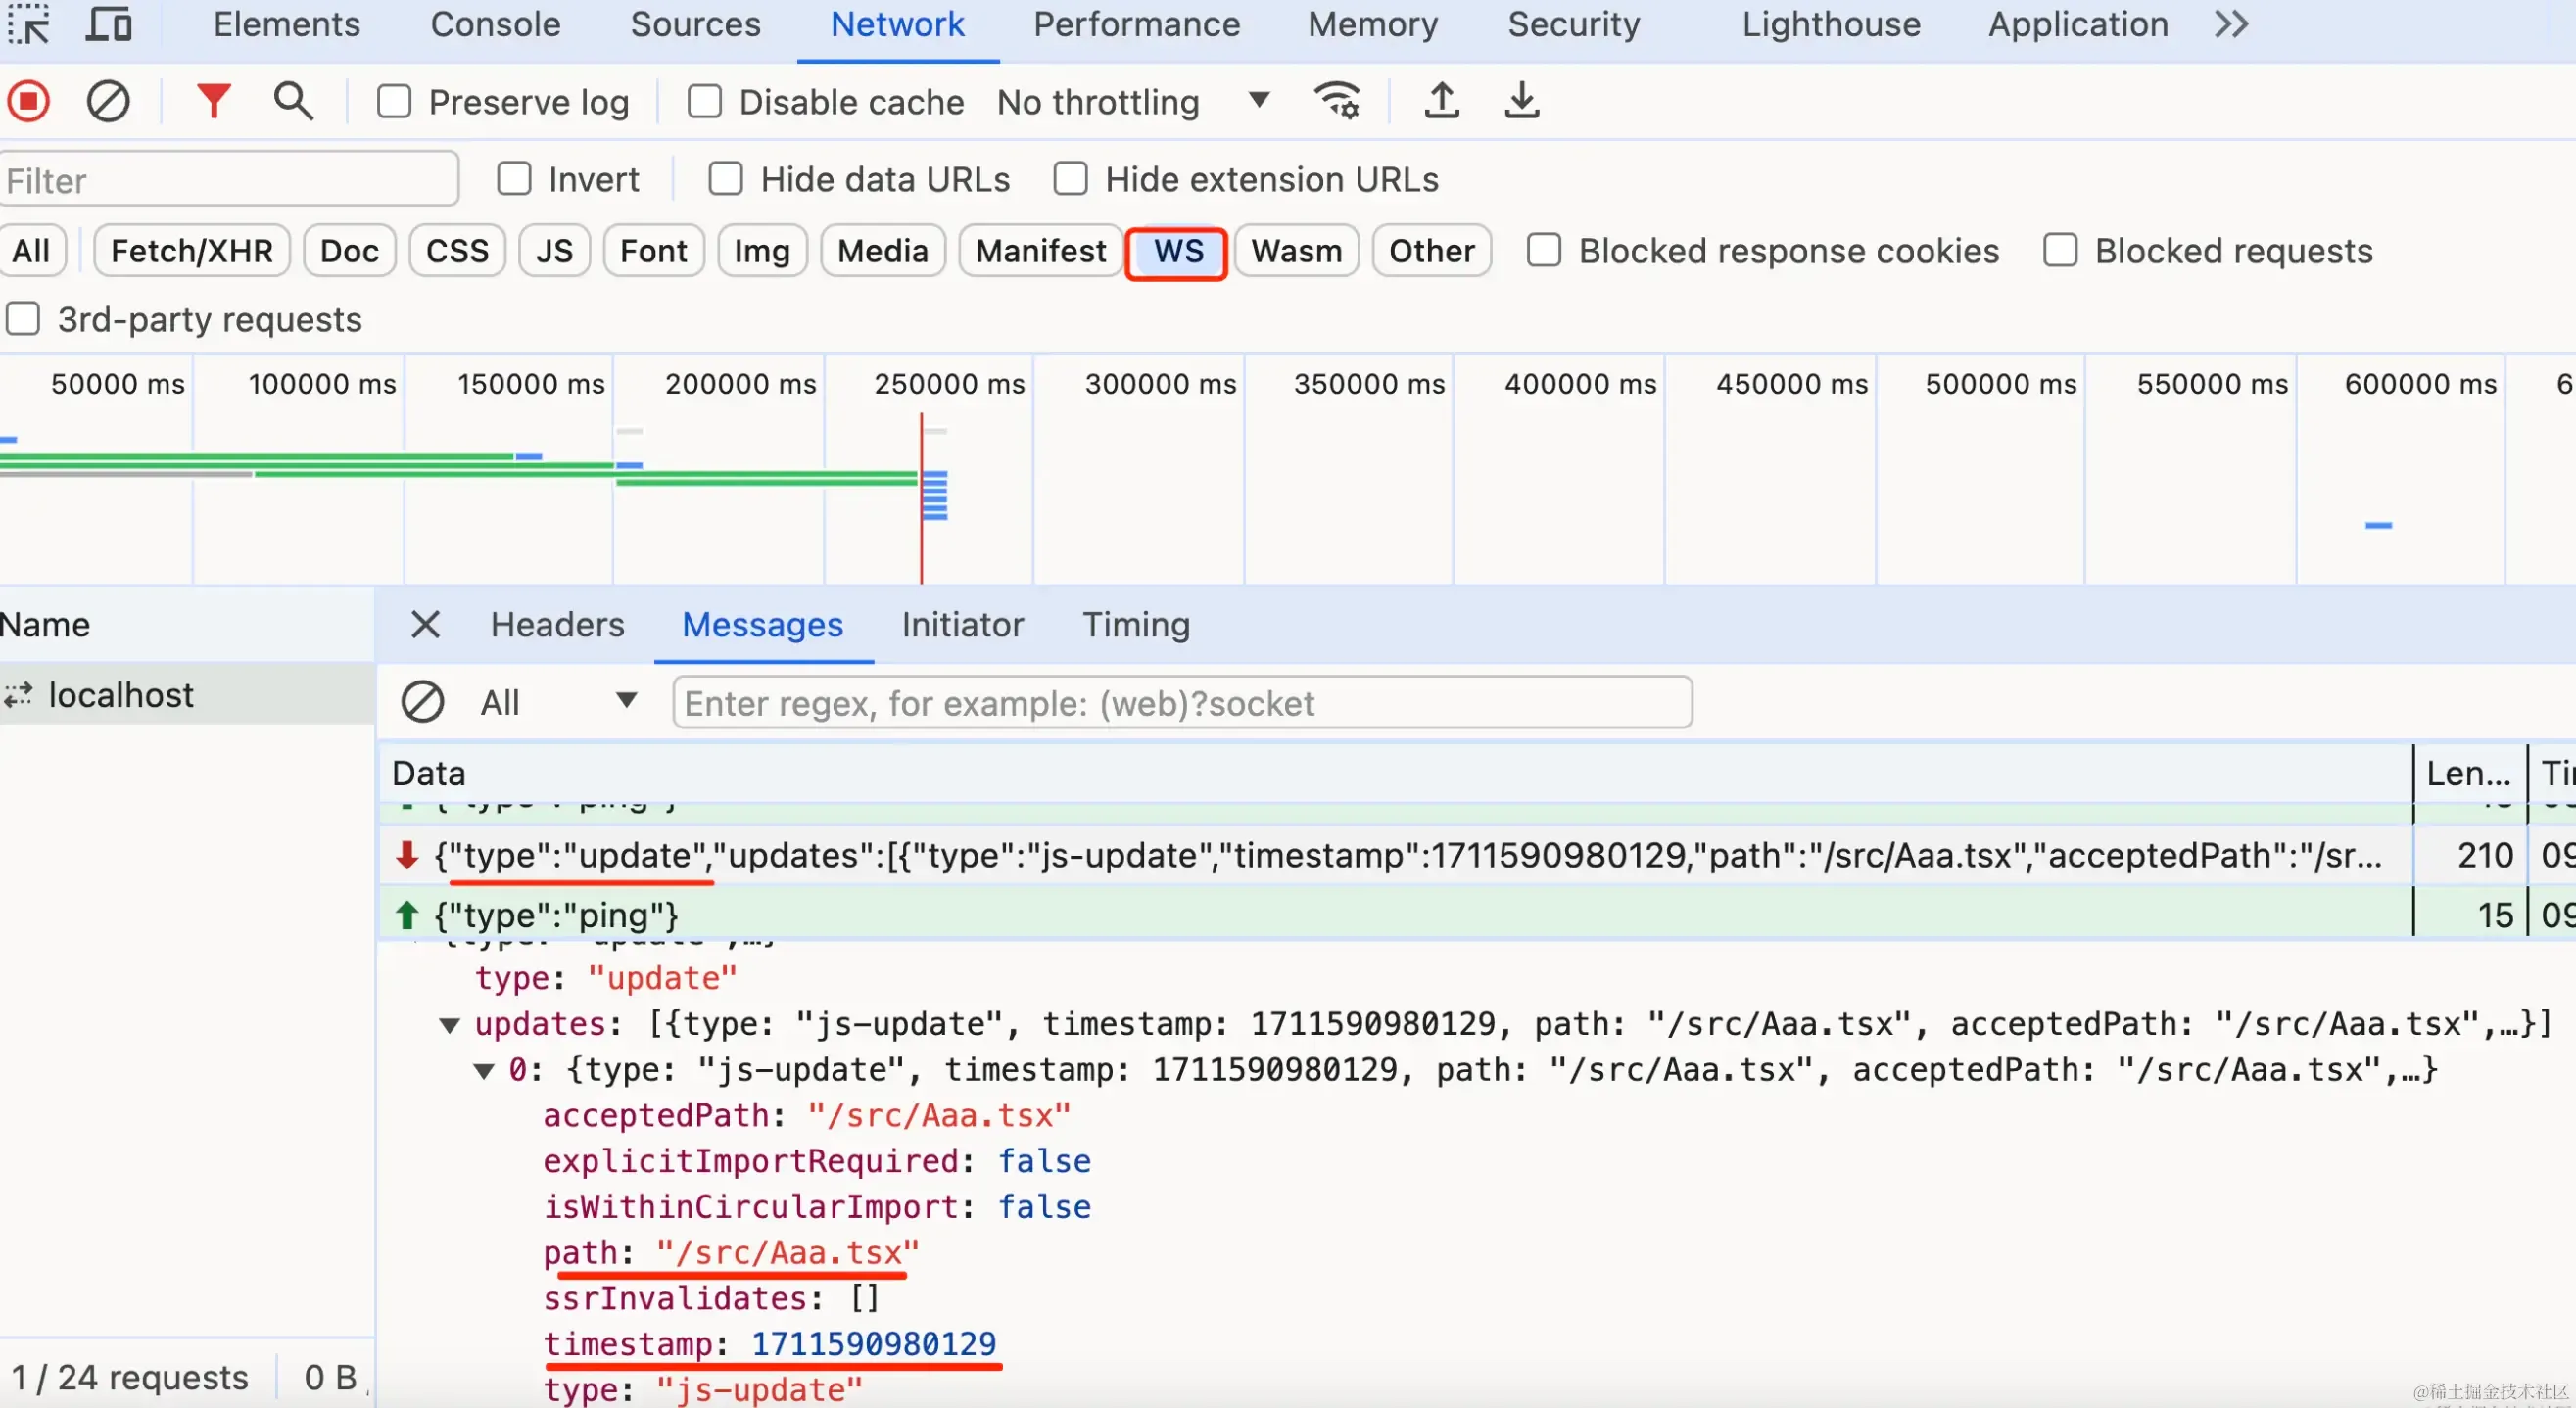Switch to the Security tab

click(1574, 24)
